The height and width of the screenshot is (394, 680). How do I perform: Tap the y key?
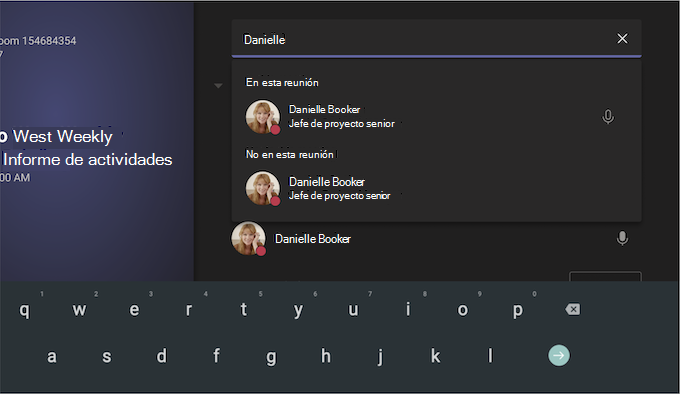coord(298,311)
